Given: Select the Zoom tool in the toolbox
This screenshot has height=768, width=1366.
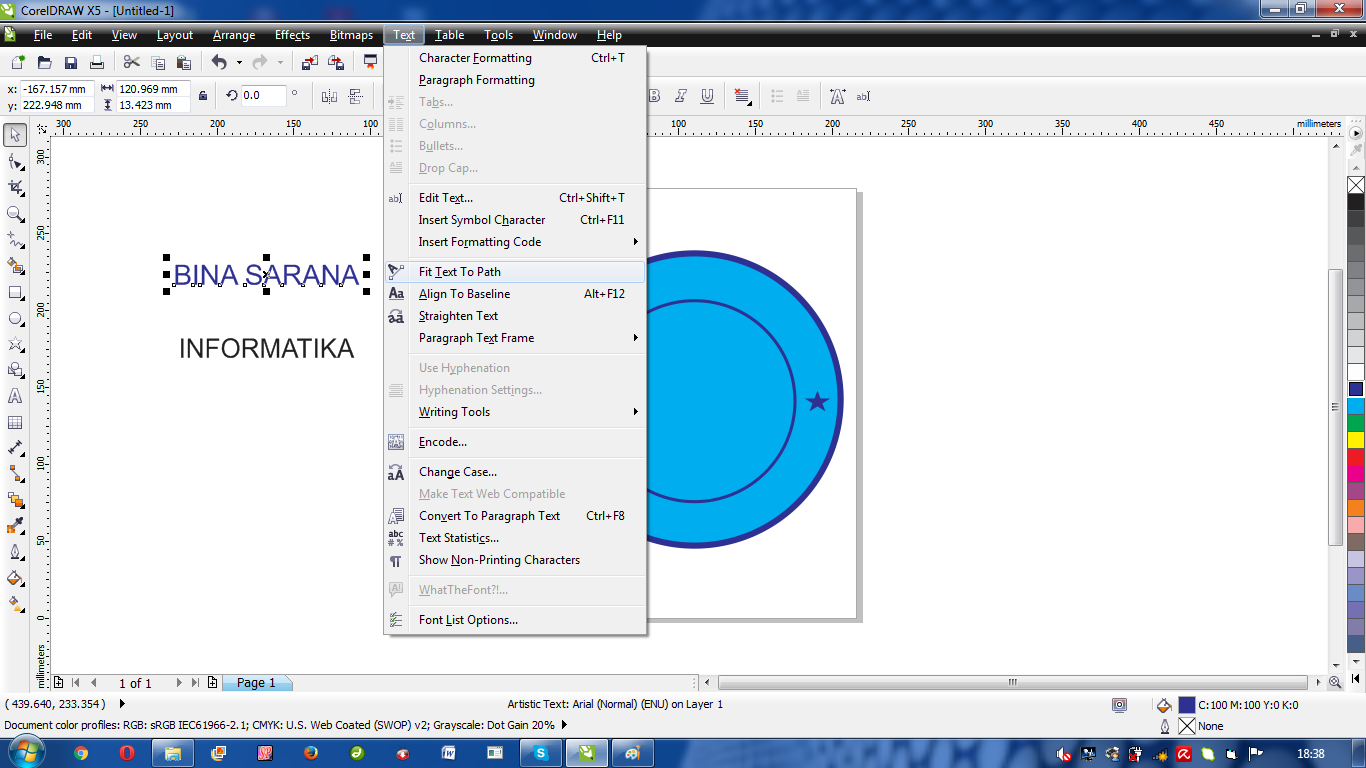Looking at the screenshot, I should tap(15, 213).
